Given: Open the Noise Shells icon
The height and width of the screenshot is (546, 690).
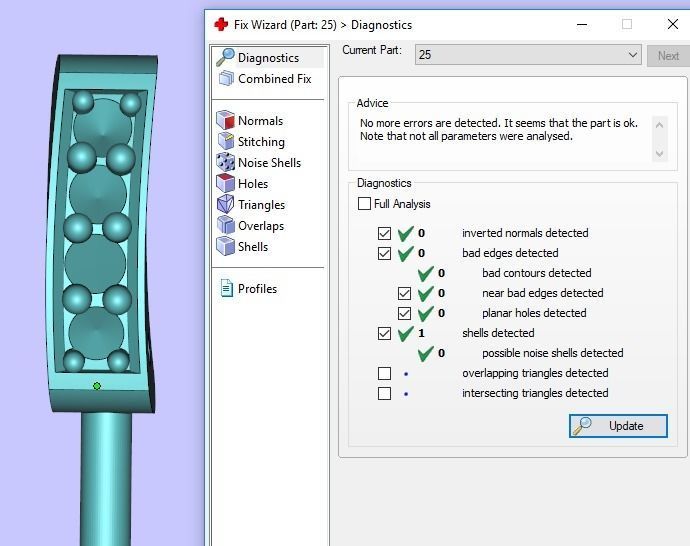Looking at the screenshot, I should (226, 162).
